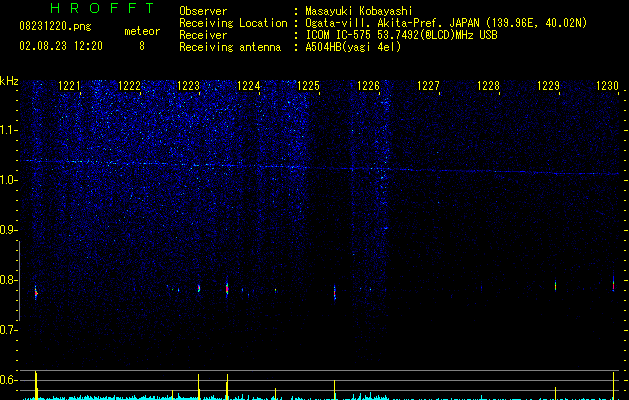This screenshot has height=400, width=629.
Task: Click the yellow power spike between 1225 and 1226
Action: click(335, 390)
